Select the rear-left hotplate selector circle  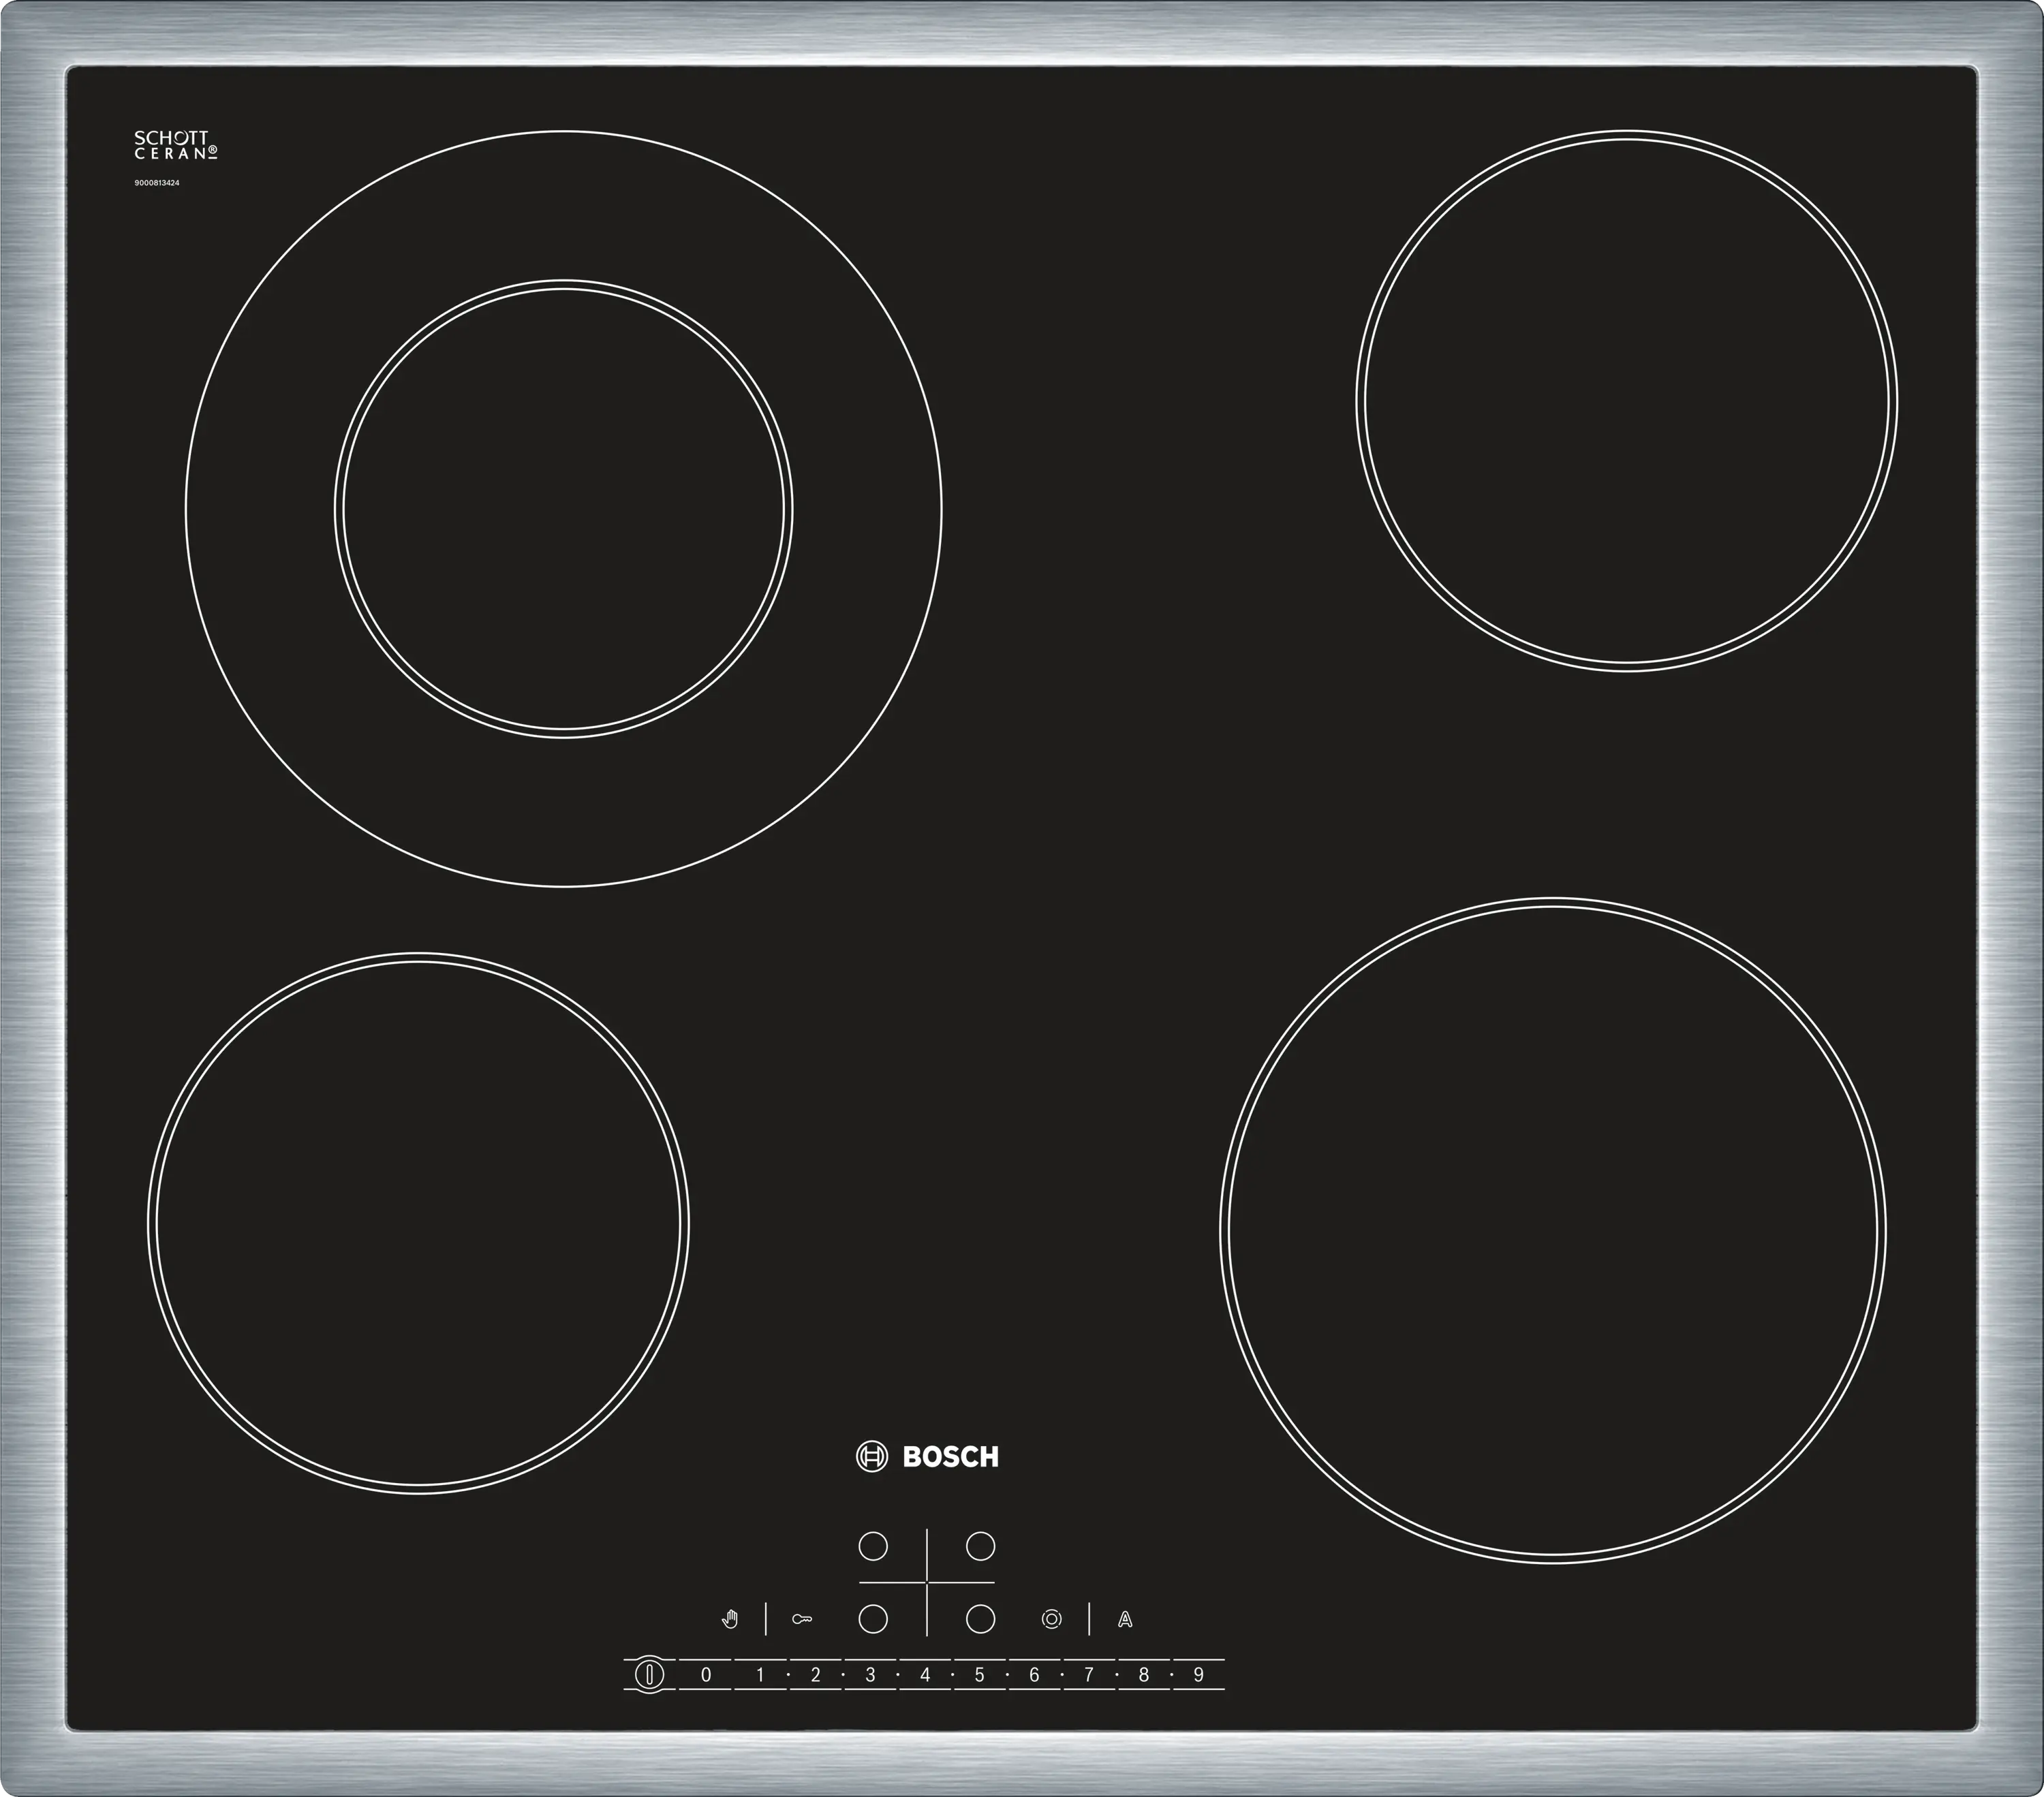(x=873, y=1546)
